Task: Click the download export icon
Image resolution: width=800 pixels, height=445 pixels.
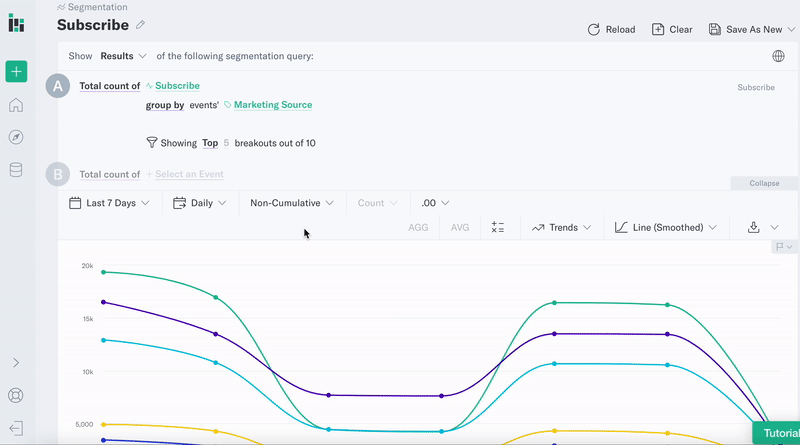Action: pos(754,228)
